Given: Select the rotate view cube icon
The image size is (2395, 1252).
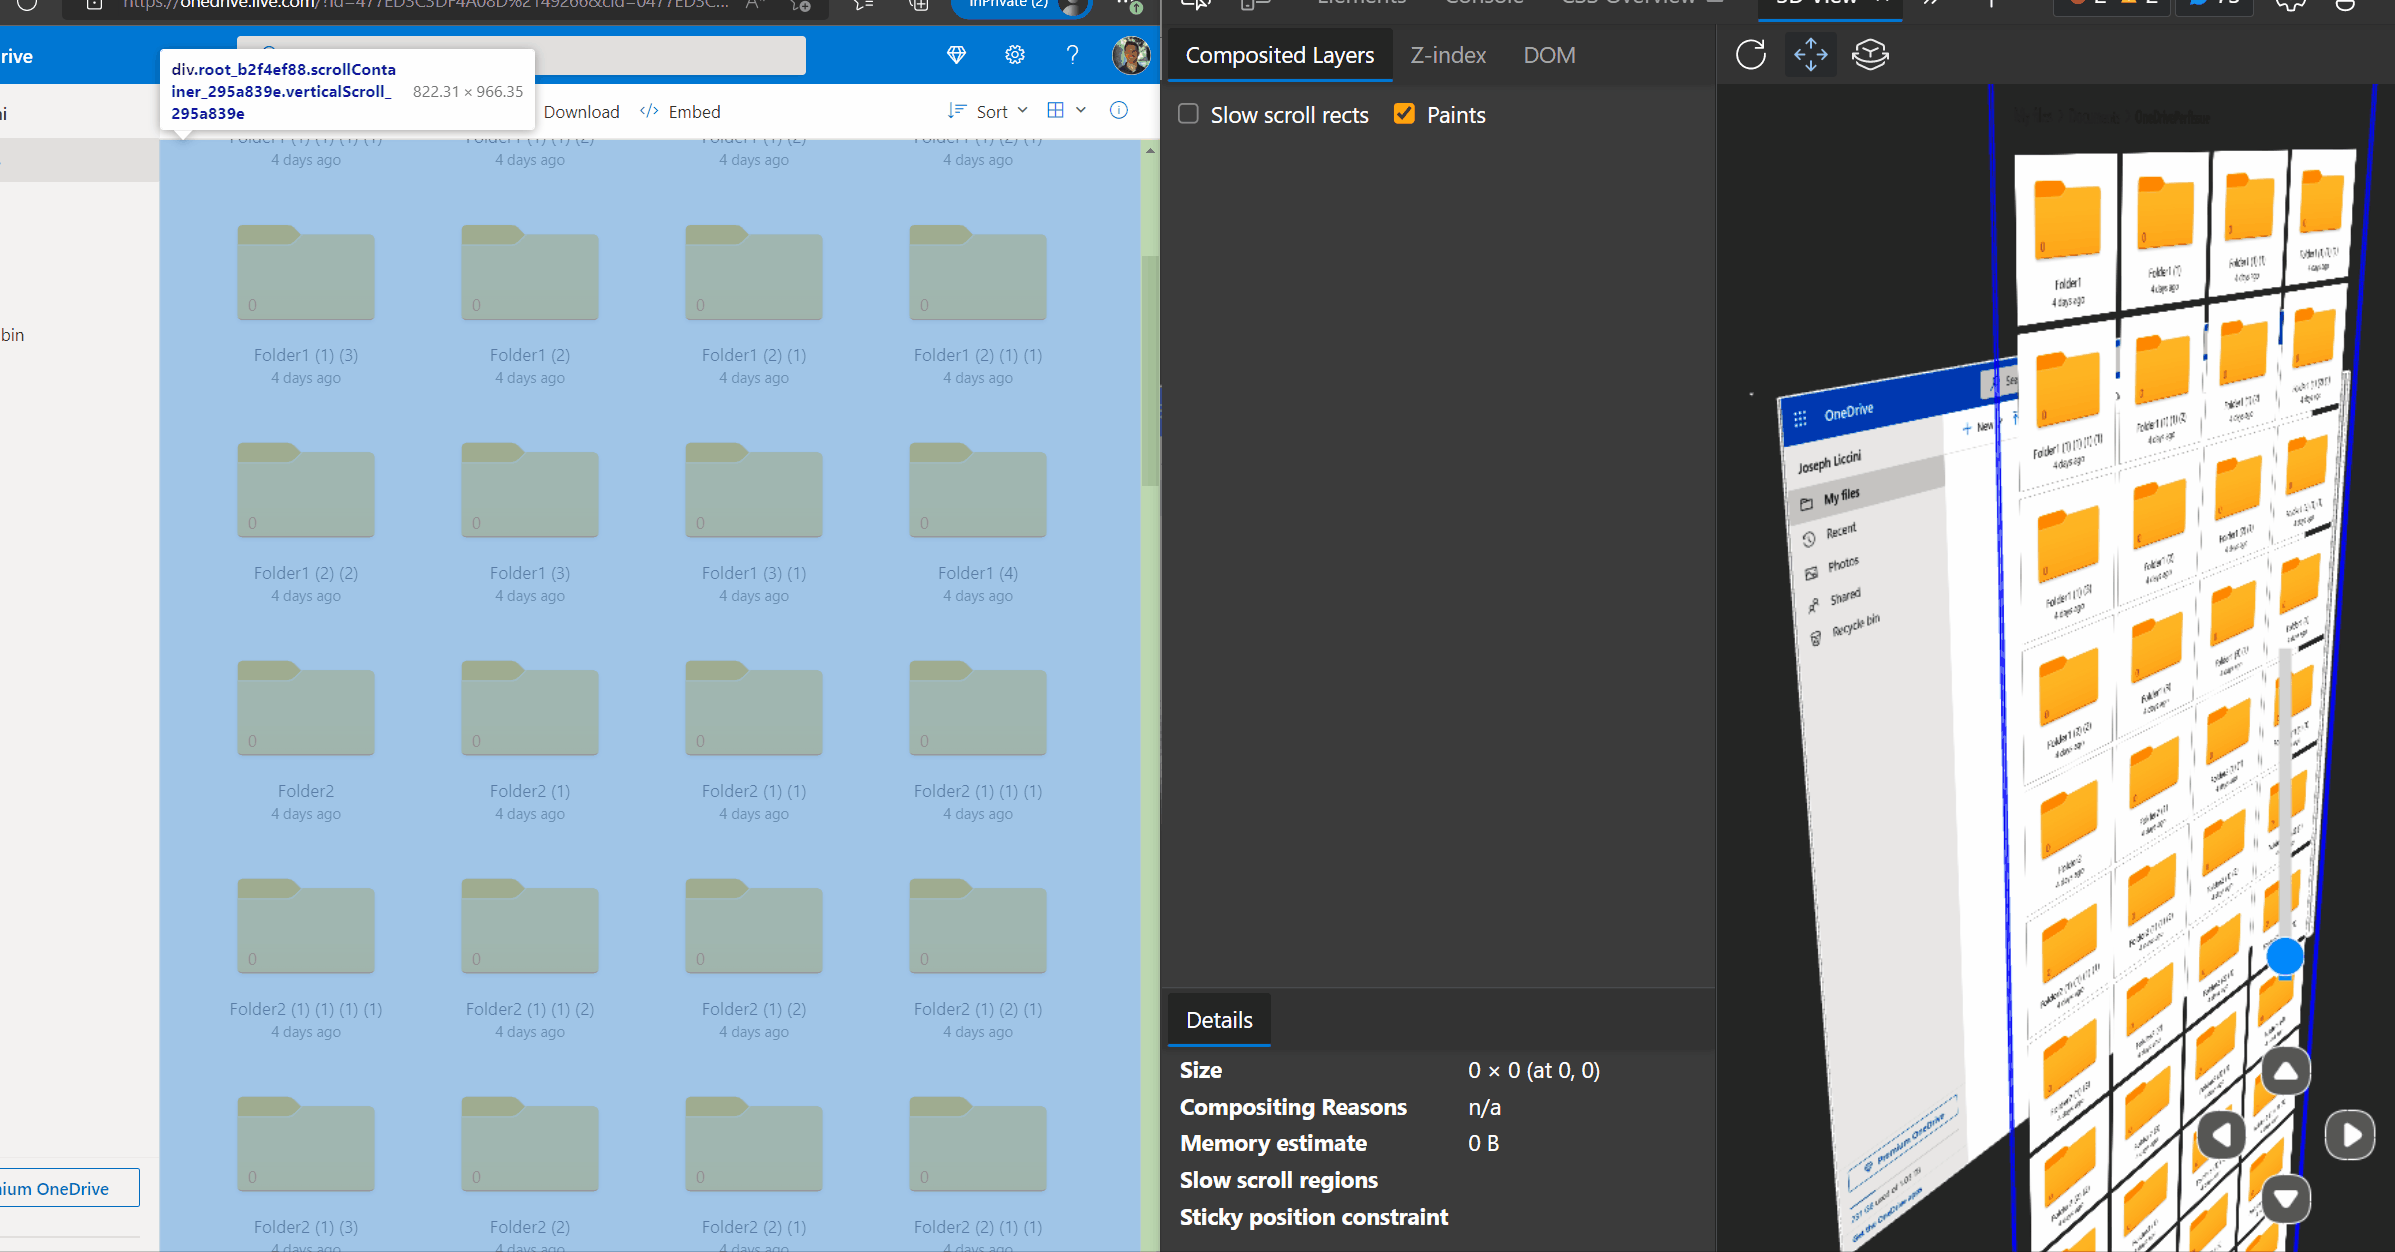Looking at the screenshot, I should [x=1870, y=55].
